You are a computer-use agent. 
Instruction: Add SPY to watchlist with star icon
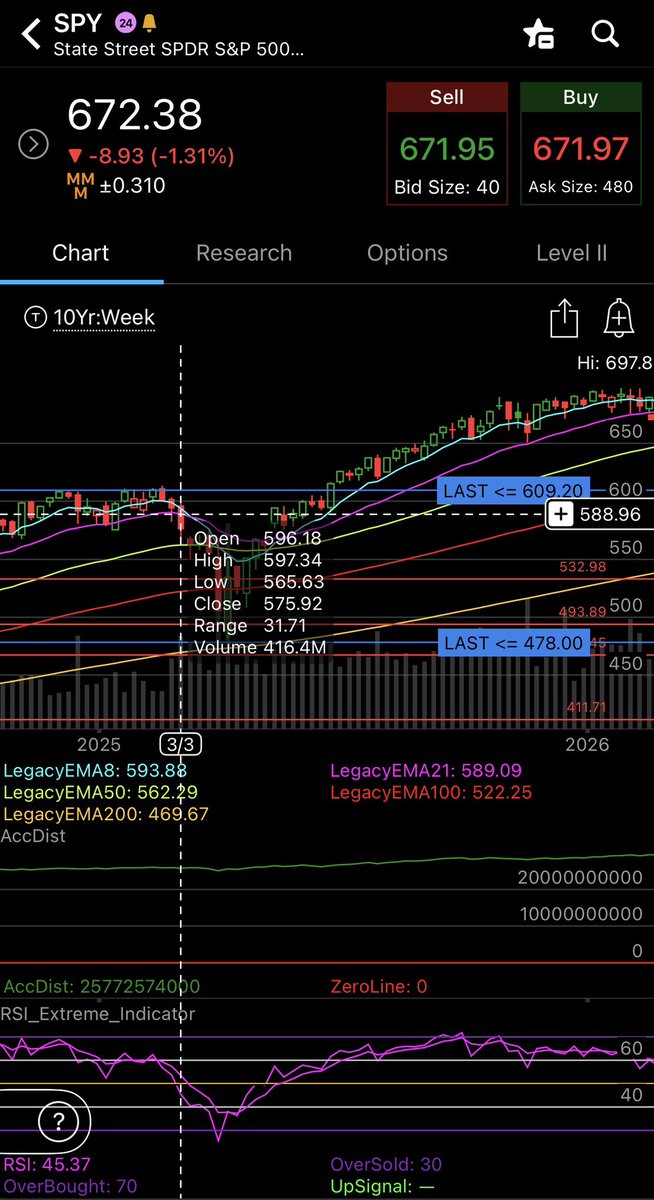click(539, 34)
